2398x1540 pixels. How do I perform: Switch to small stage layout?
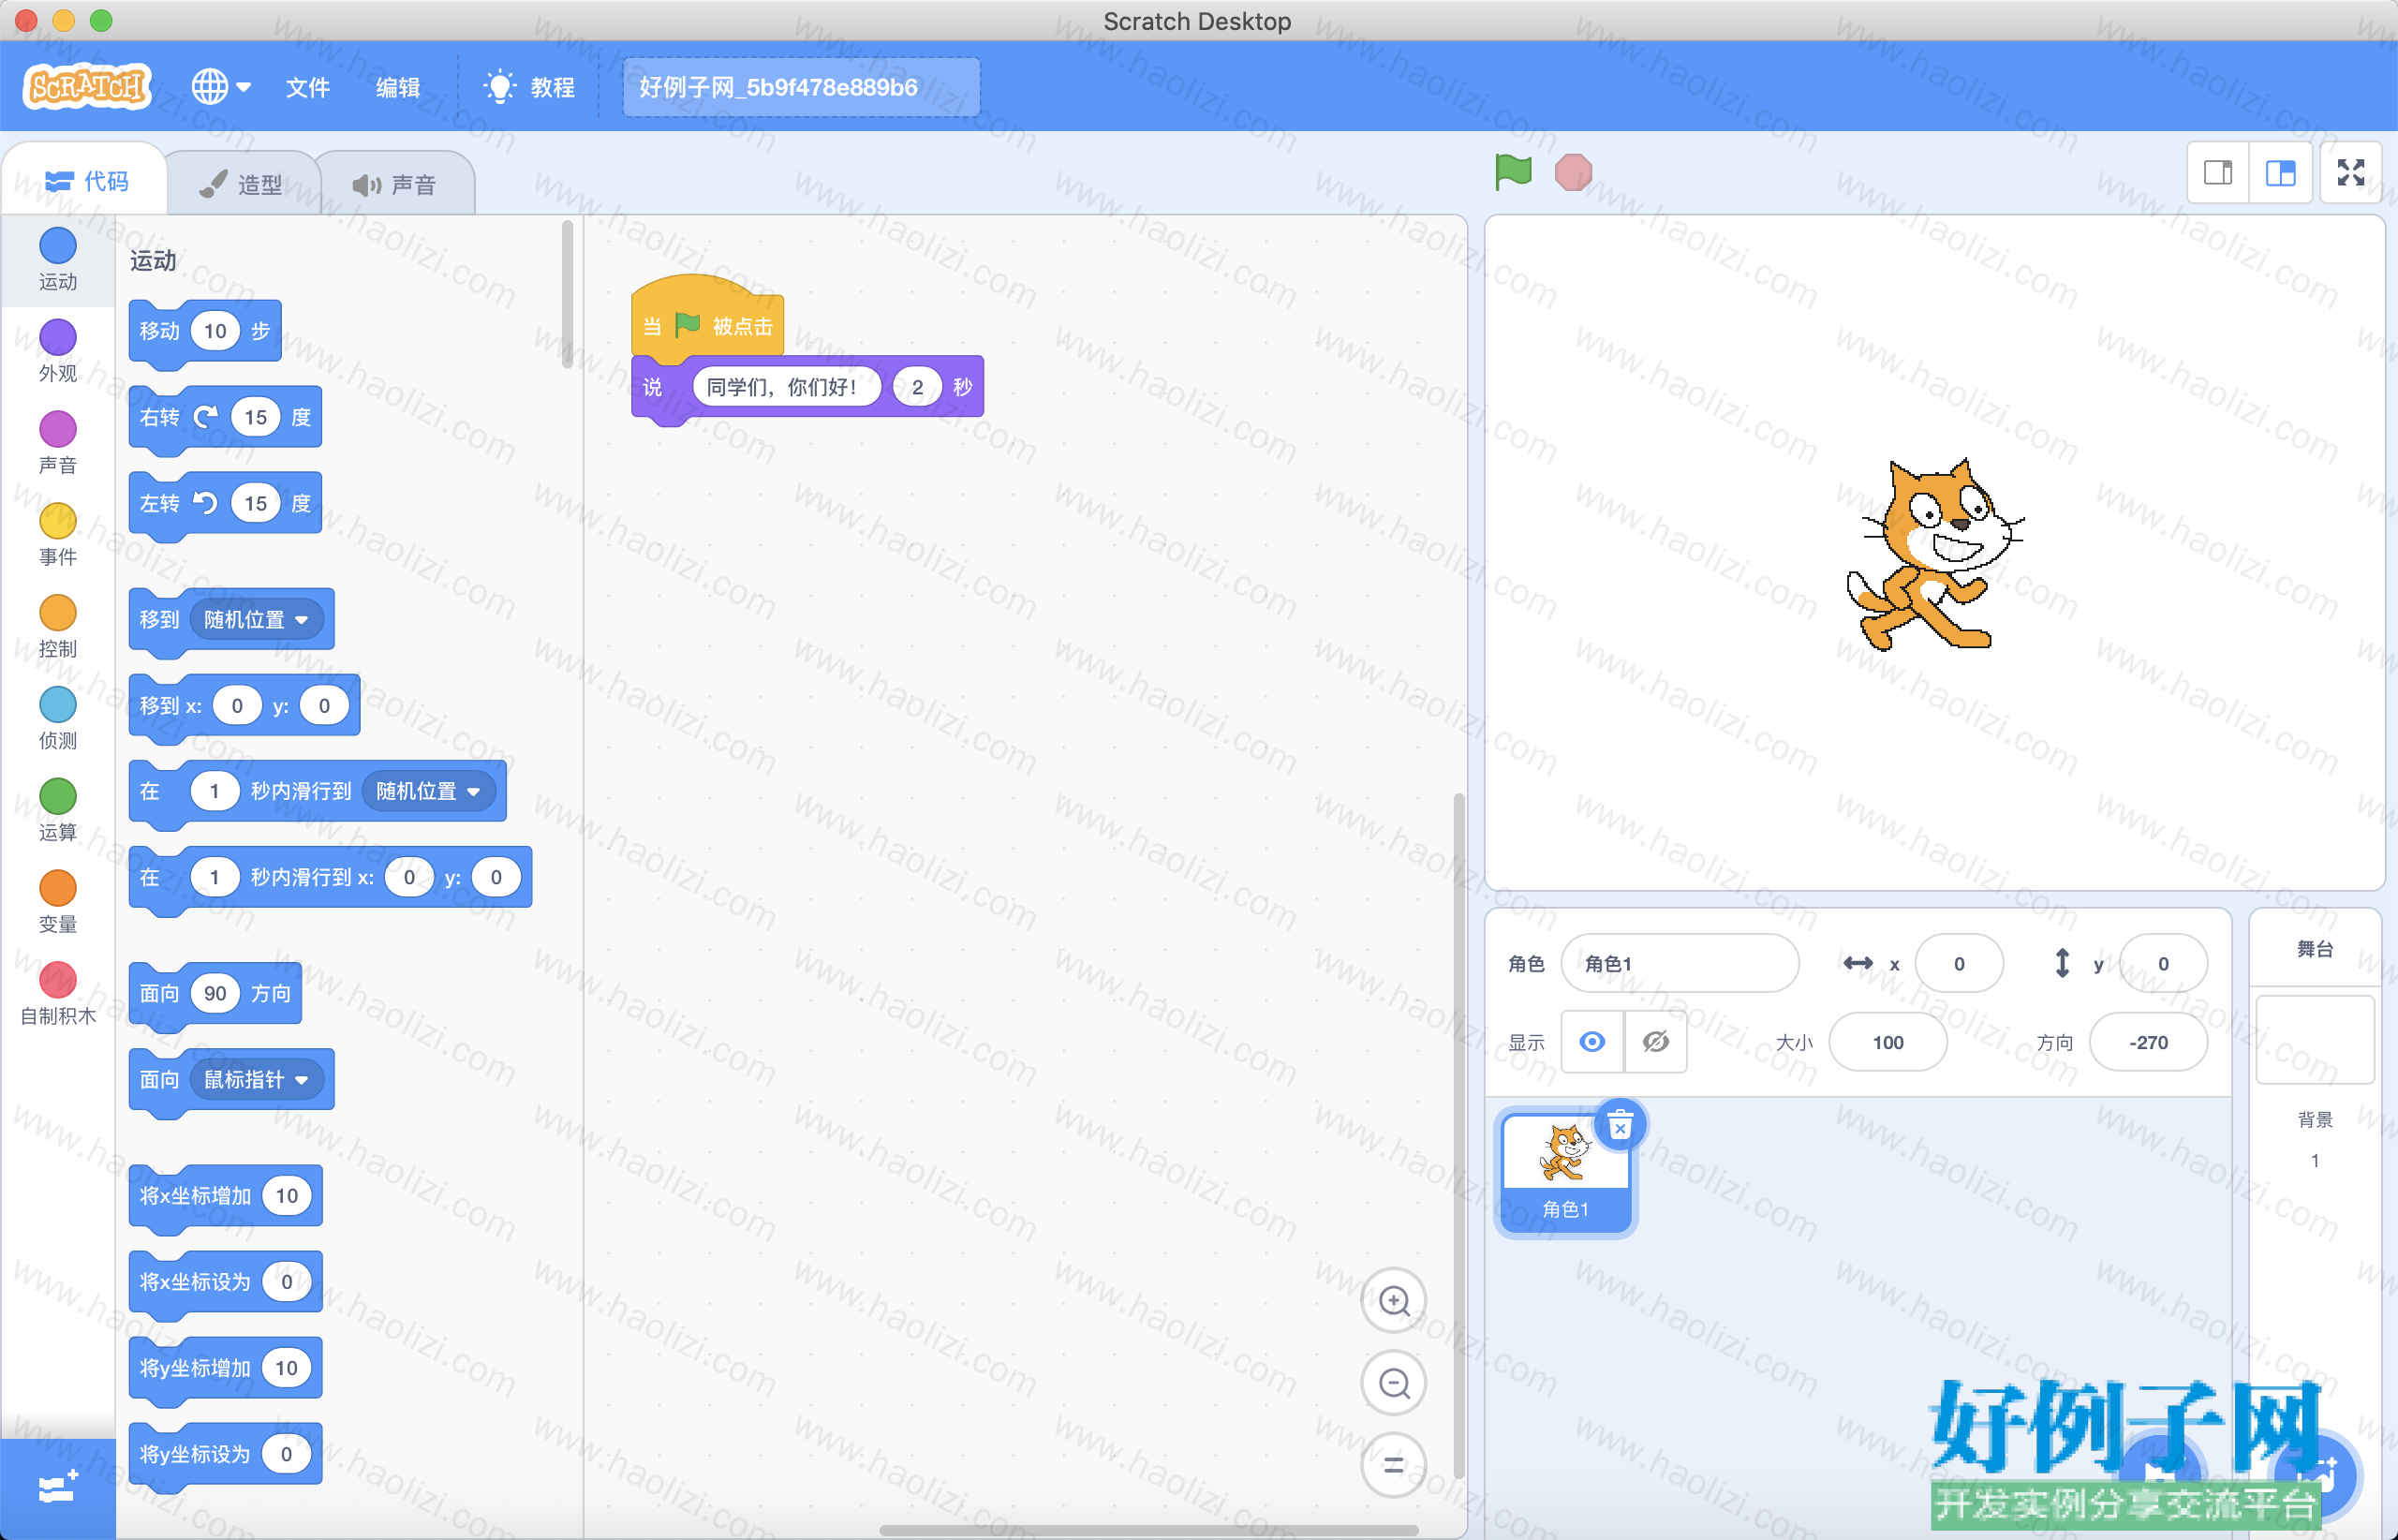2218,173
